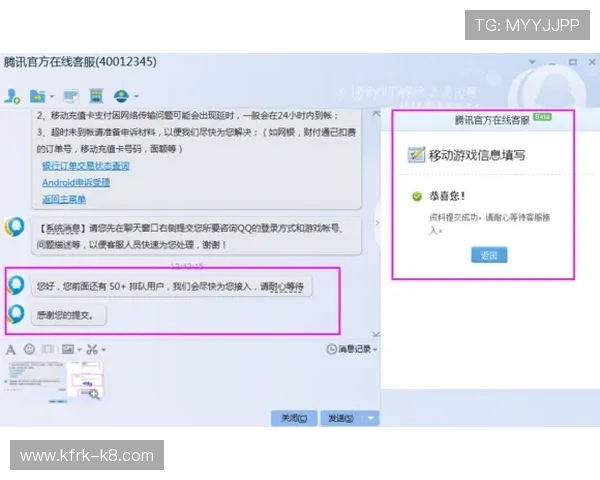The height and width of the screenshot is (480, 600).
Task: Click the 恭喜您! success text
Action: [x=447, y=196]
